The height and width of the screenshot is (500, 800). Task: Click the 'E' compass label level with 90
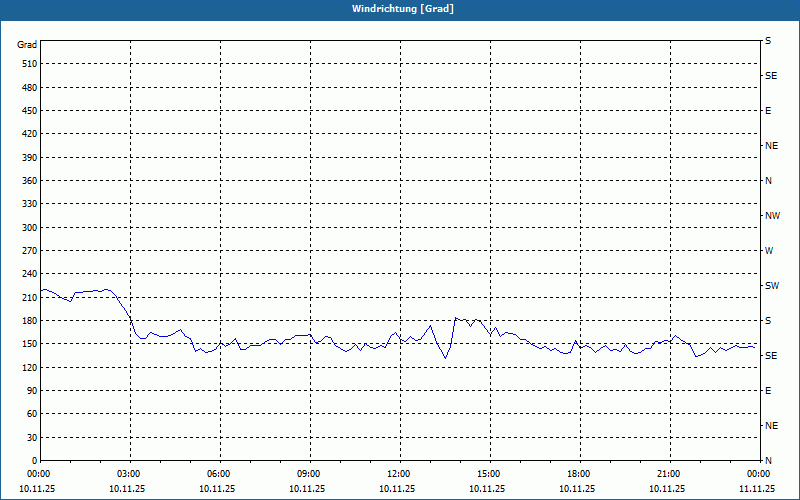coord(768,391)
